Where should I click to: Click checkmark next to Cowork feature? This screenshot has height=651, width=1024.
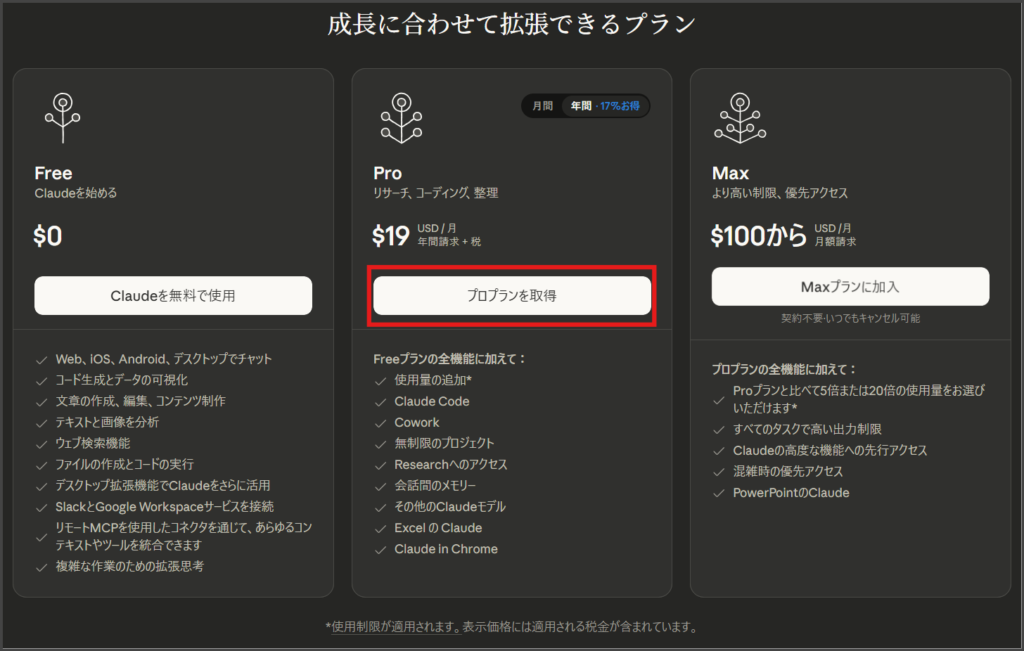(x=380, y=423)
